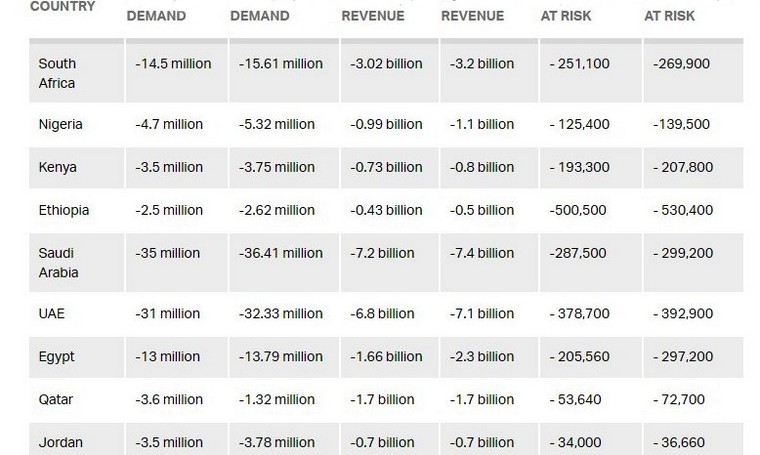Screen dimensions: 760x455
Task: Select the -5.32 million cell for Nigeria
Action: tap(281, 125)
